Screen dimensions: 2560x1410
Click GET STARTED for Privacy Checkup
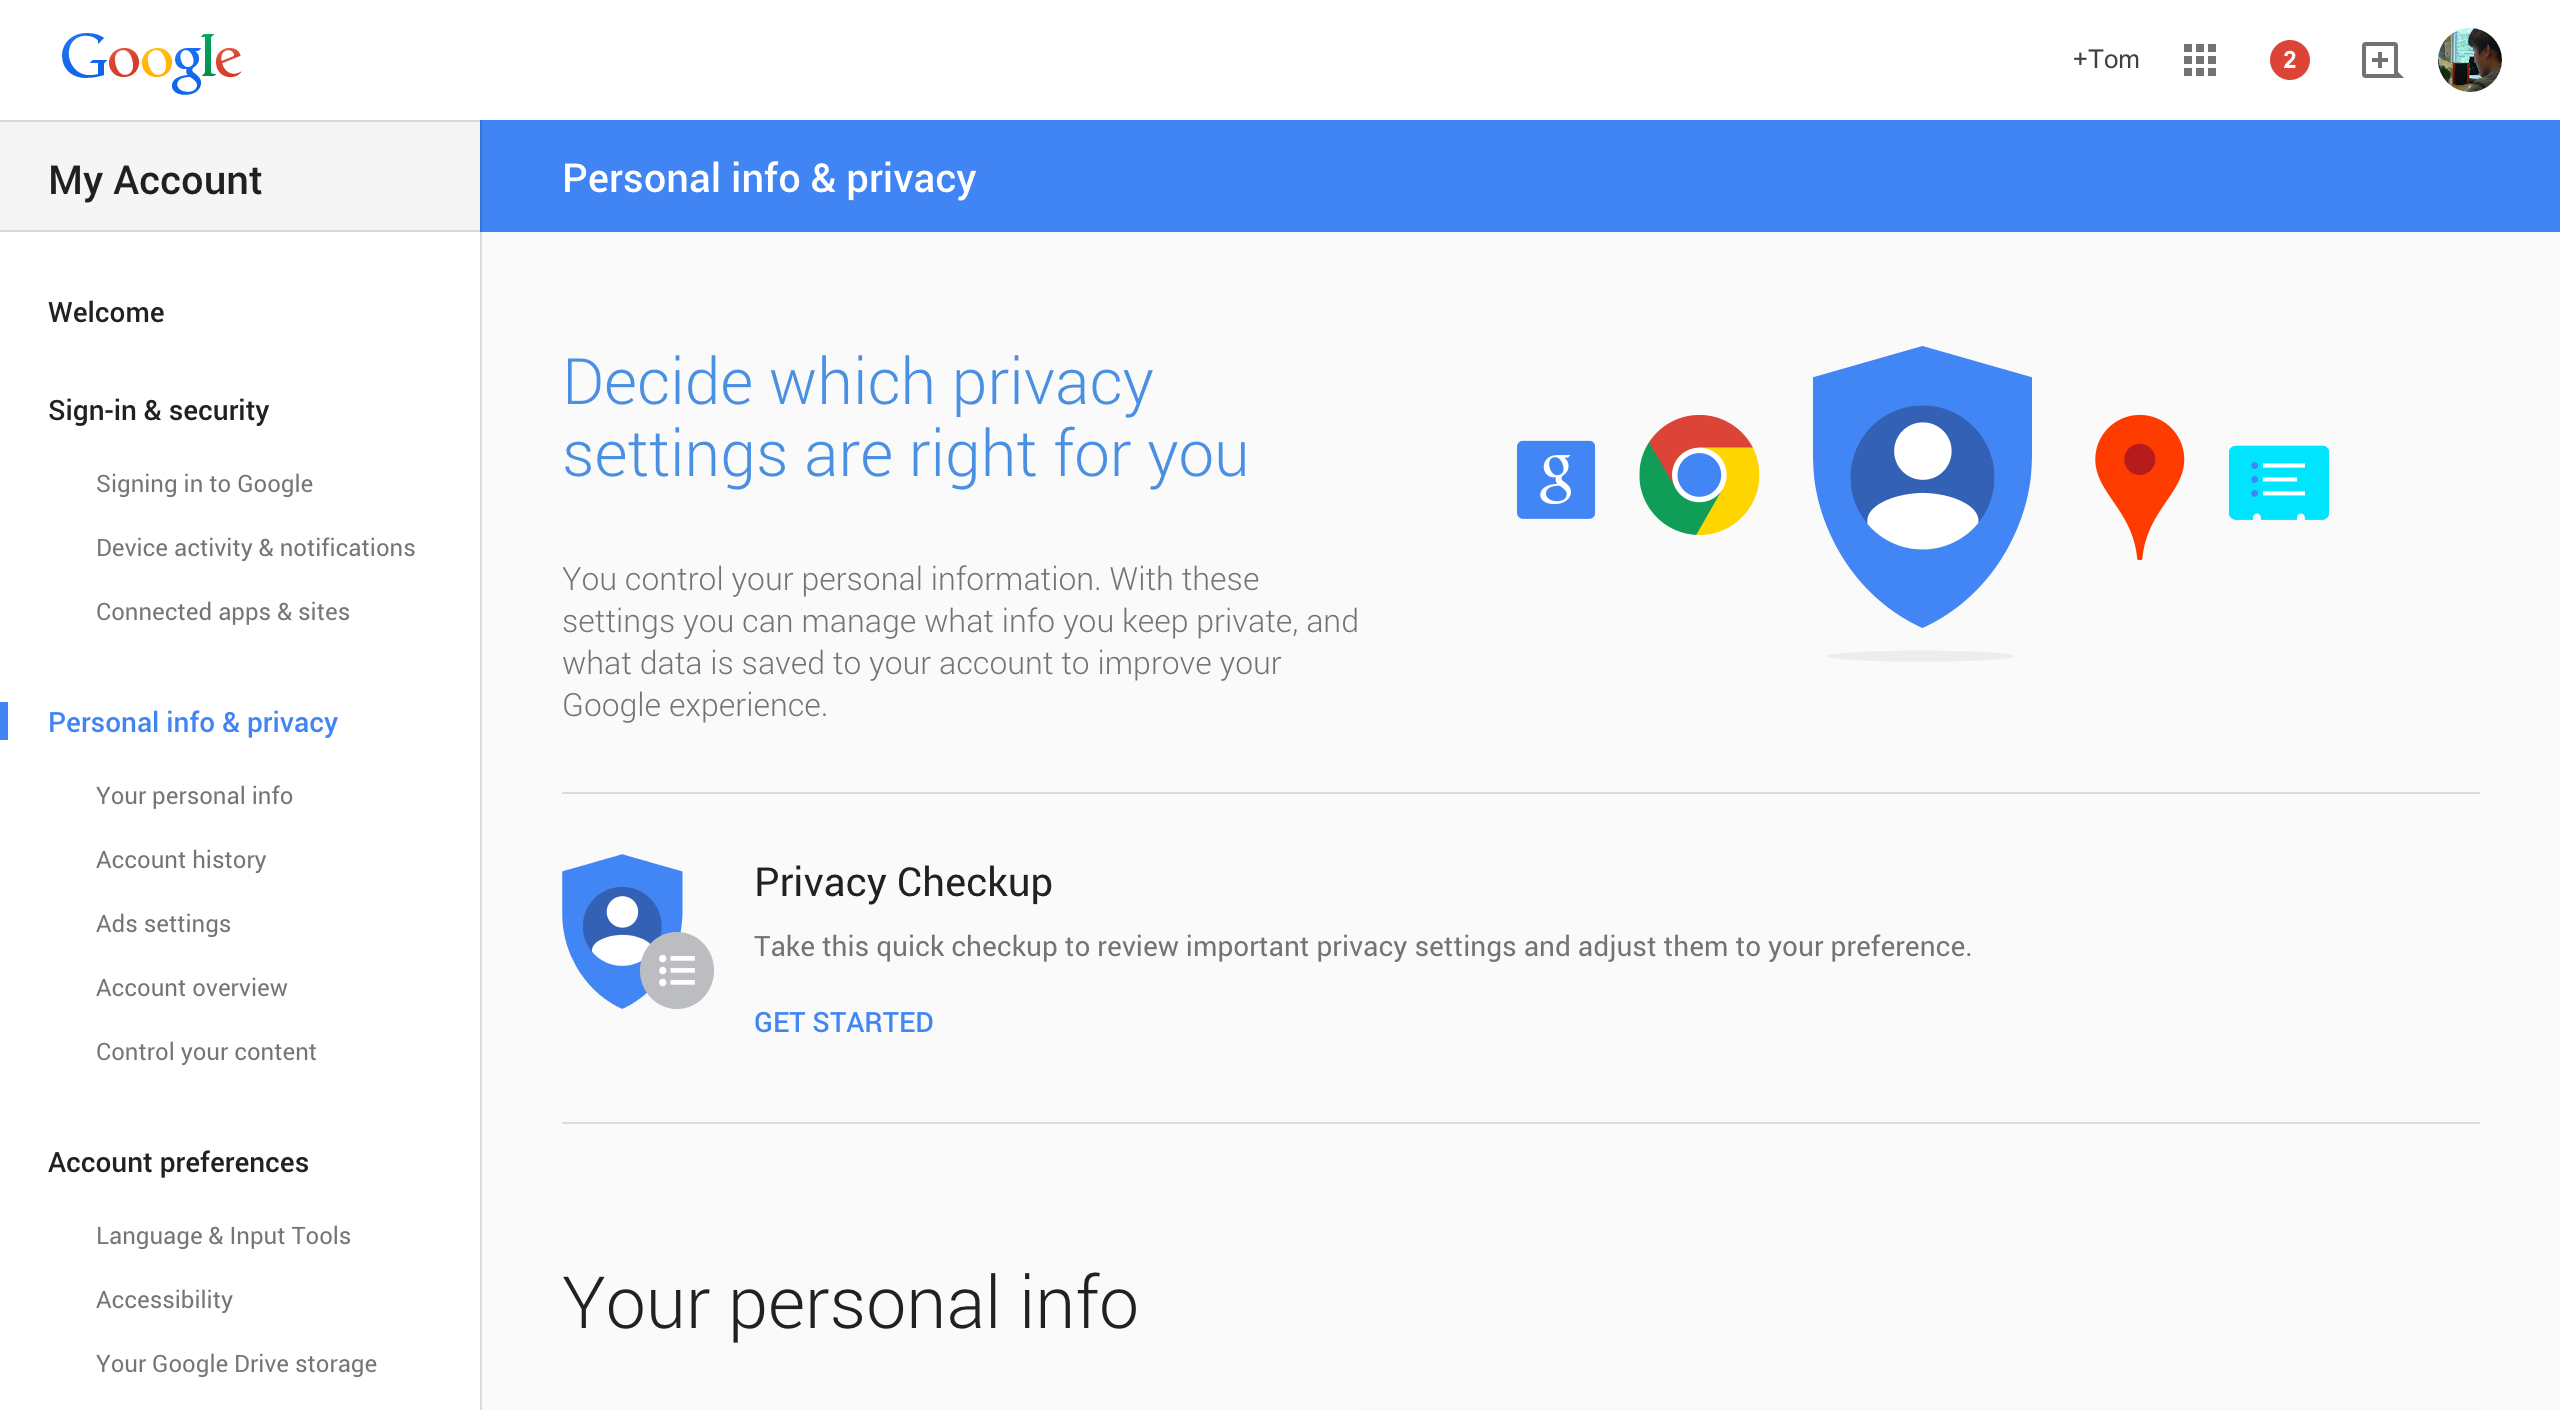843,1022
